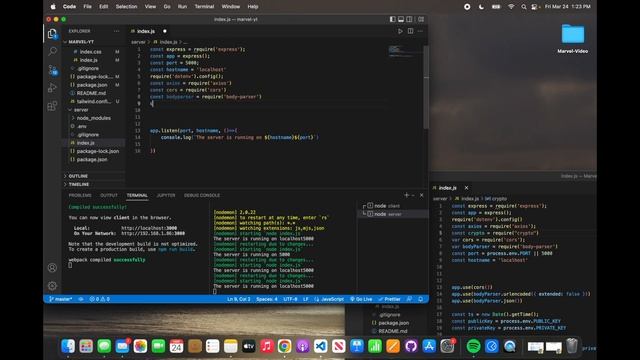640x360 pixels.
Task: Add a new terminal with plus icon
Action: [x=406, y=195]
